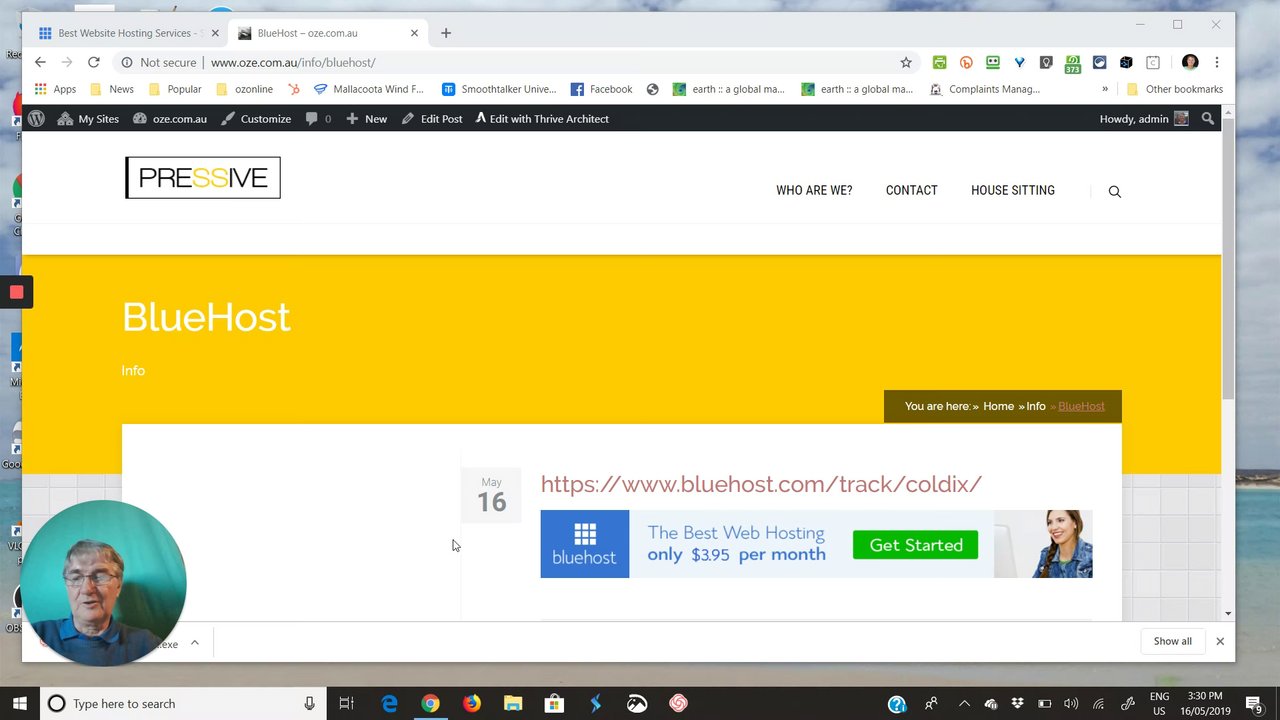Open Action Center notifications
1280x720 pixels.
1254,703
